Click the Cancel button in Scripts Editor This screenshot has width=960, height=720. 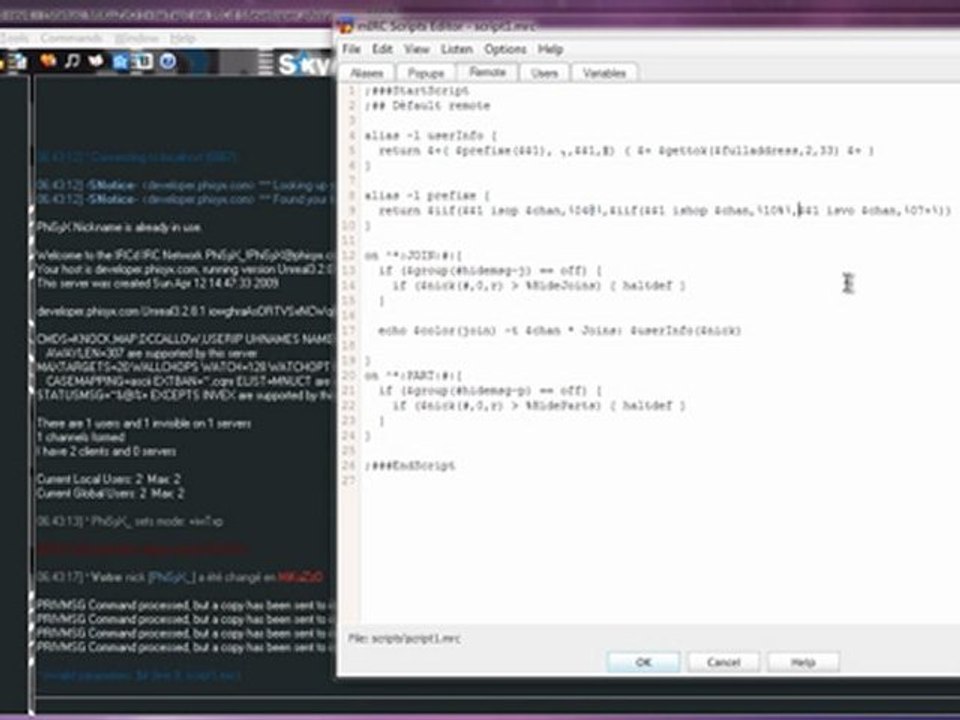pyautogui.click(x=724, y=662)
